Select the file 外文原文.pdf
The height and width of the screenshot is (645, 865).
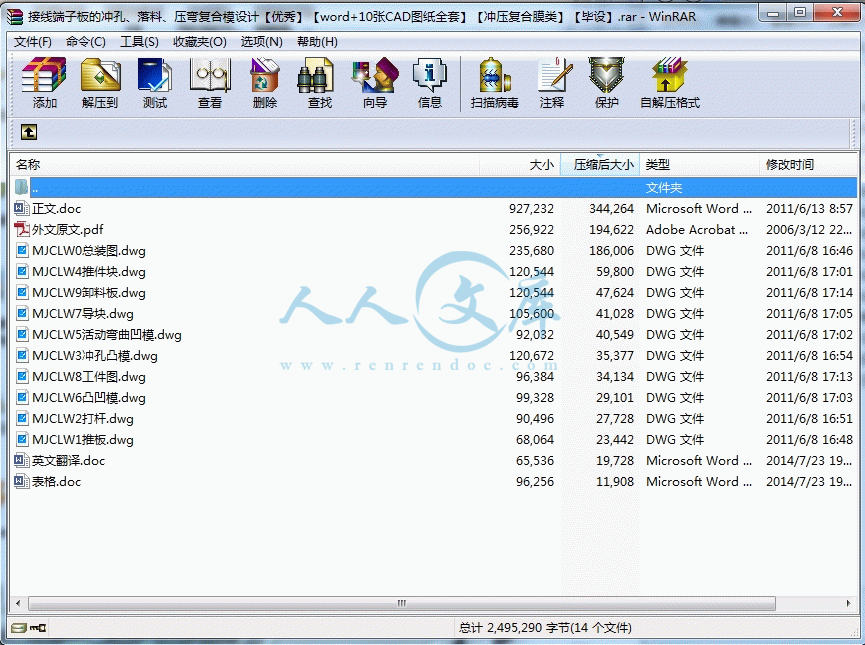coord(68,230)
